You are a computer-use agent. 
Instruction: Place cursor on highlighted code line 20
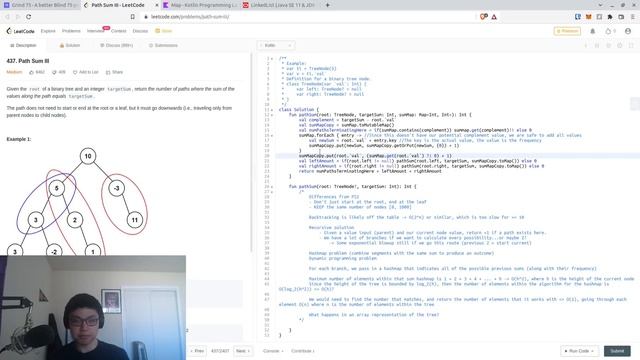(x=457, y=156)
